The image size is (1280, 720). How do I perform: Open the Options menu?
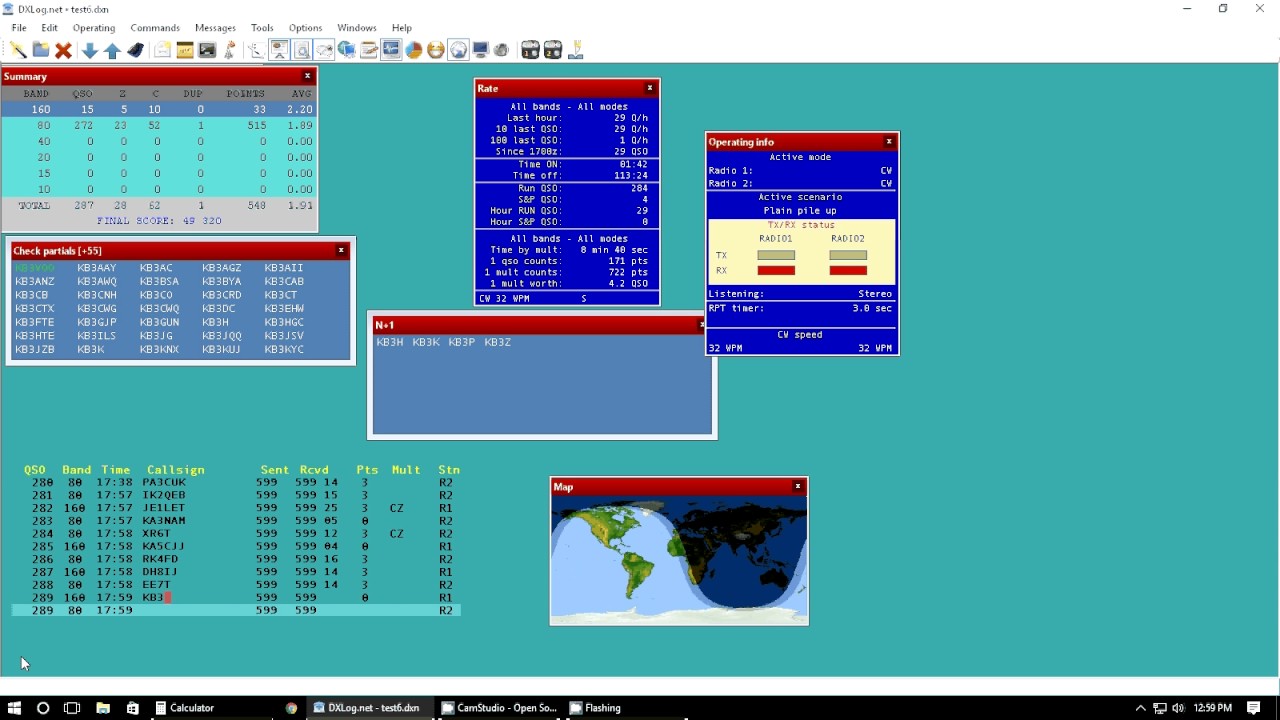(305, 28)
